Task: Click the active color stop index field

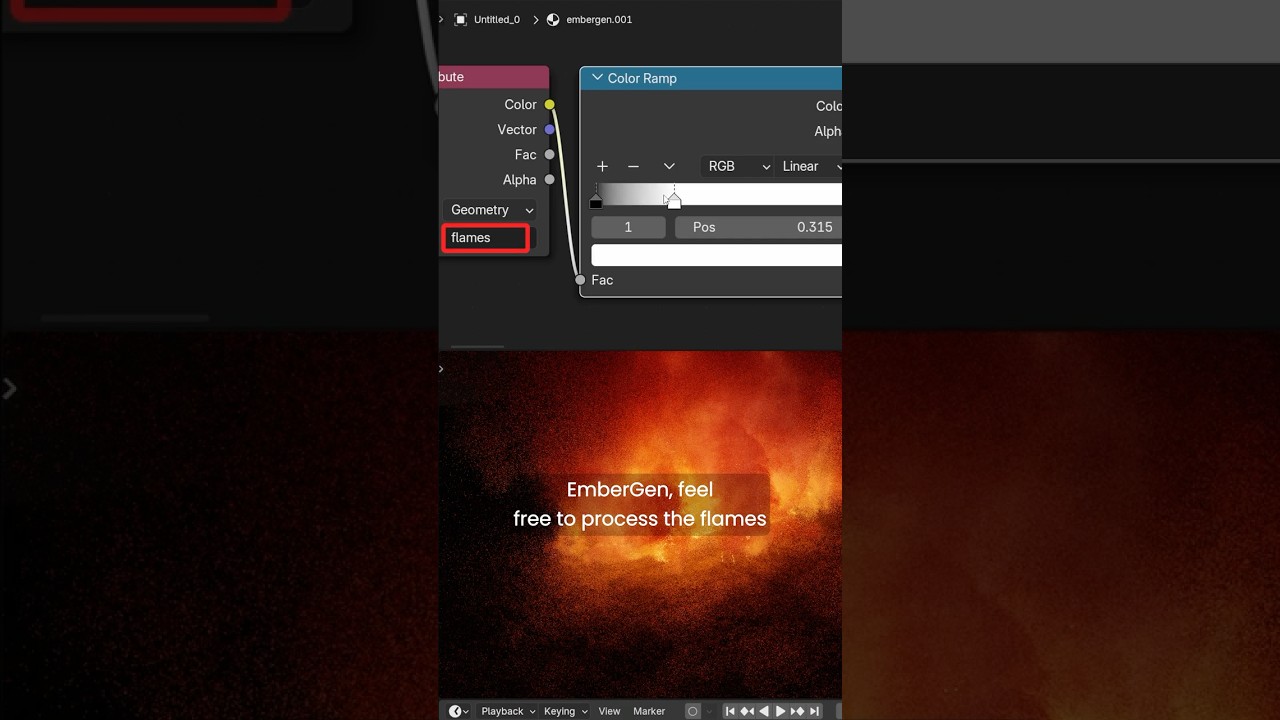Action: (628, 227)
